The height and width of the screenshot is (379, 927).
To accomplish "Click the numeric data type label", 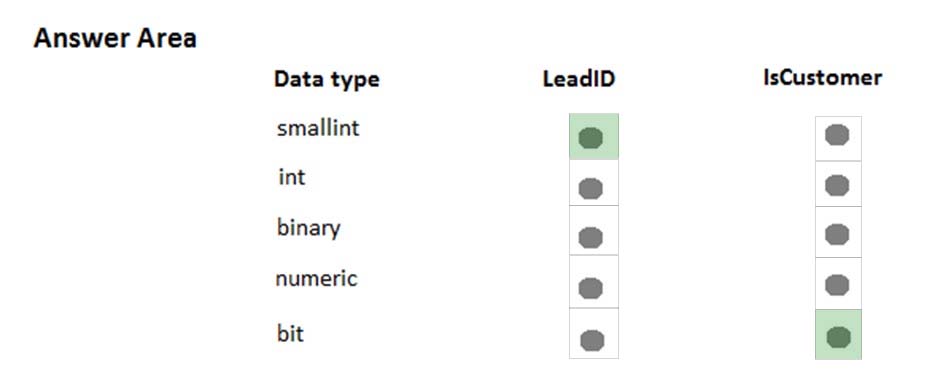I will click(x=316, y=278).
